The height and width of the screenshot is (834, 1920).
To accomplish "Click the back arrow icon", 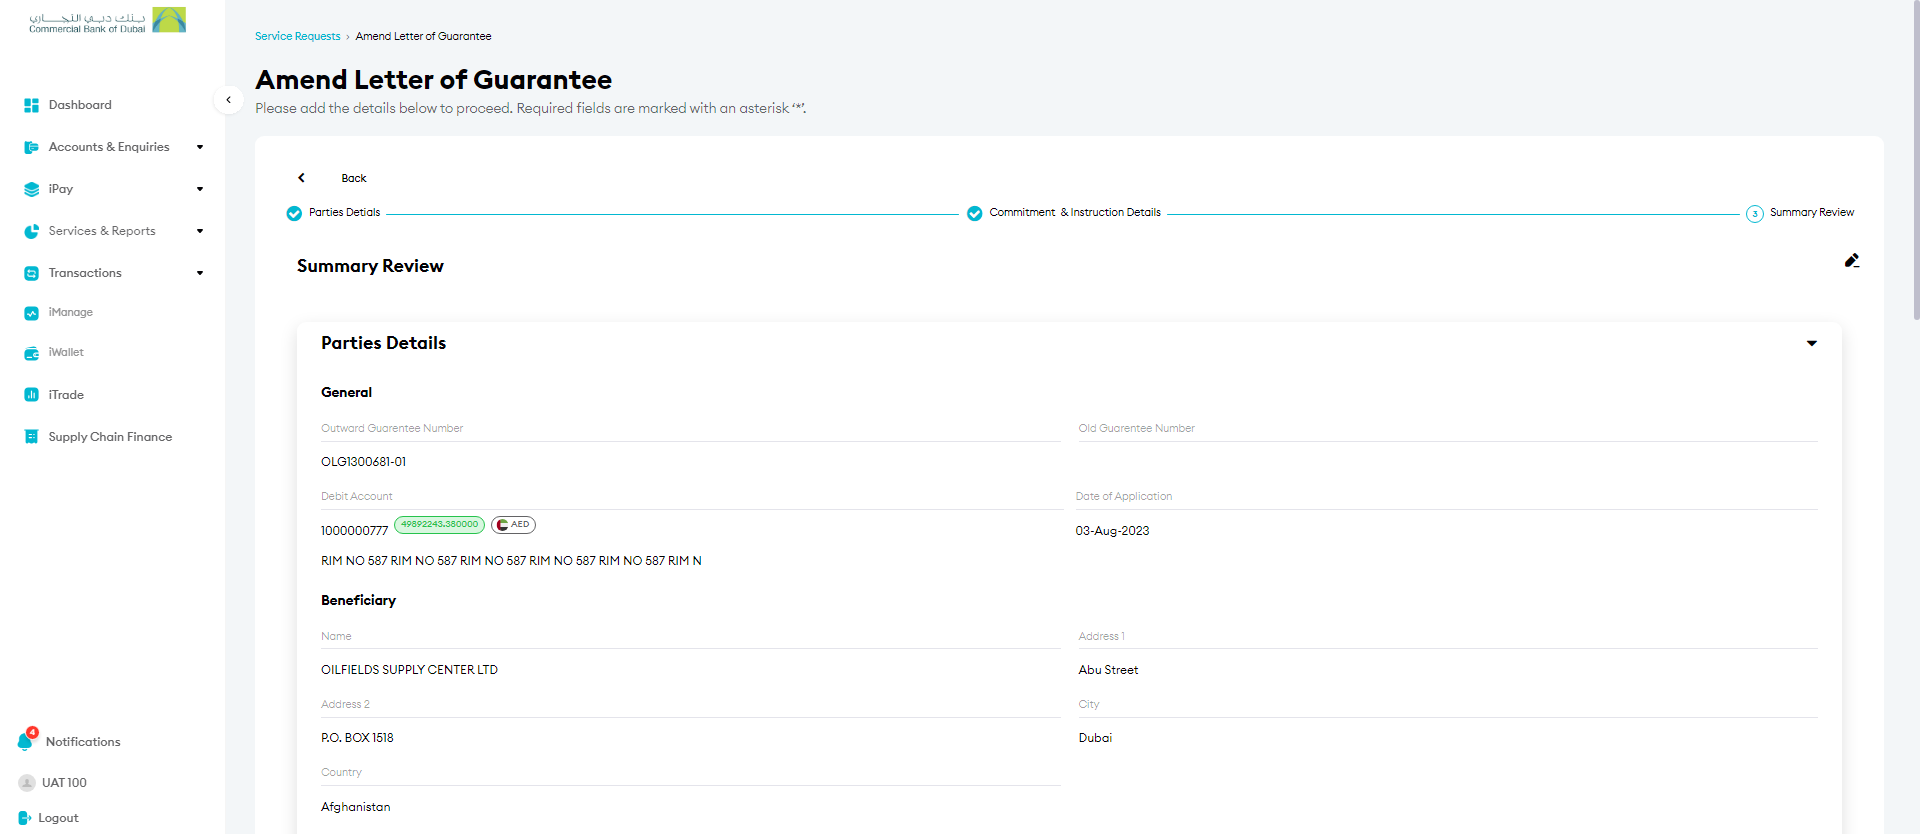I will coord(301,178).
